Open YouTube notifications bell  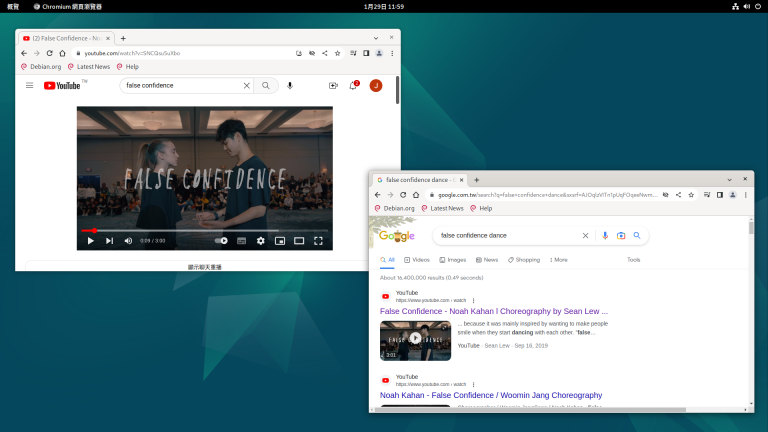(x=353, y=86)
